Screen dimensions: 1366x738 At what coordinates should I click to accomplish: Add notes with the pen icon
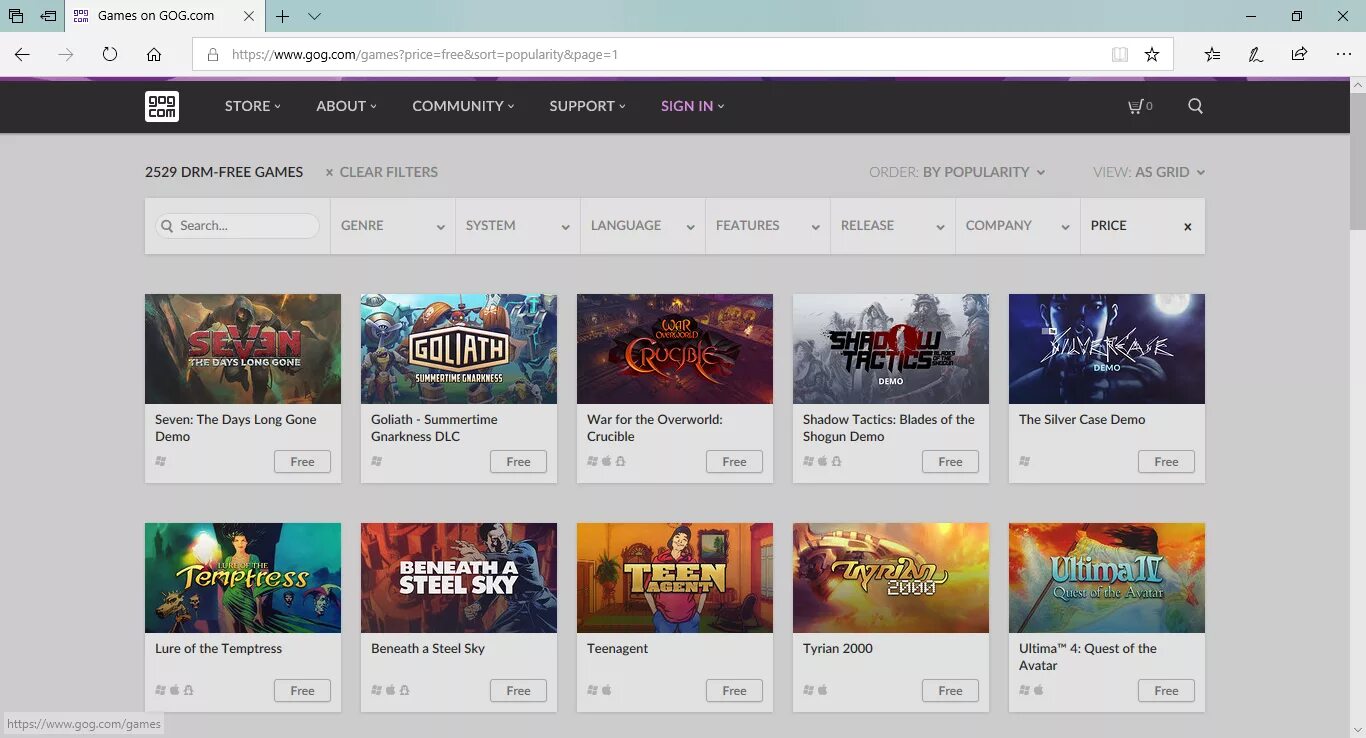click(x=1256, y=54)
